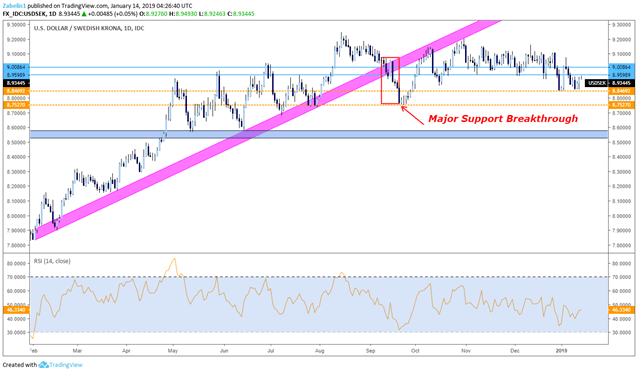The width and height of the screenshot is (638, 373).
Task: Click the low value L:8.92463 in header
Action: [212, 14]
